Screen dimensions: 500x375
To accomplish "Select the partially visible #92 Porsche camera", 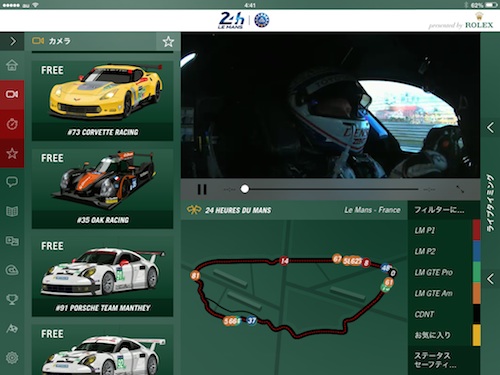I will [103, 350].
